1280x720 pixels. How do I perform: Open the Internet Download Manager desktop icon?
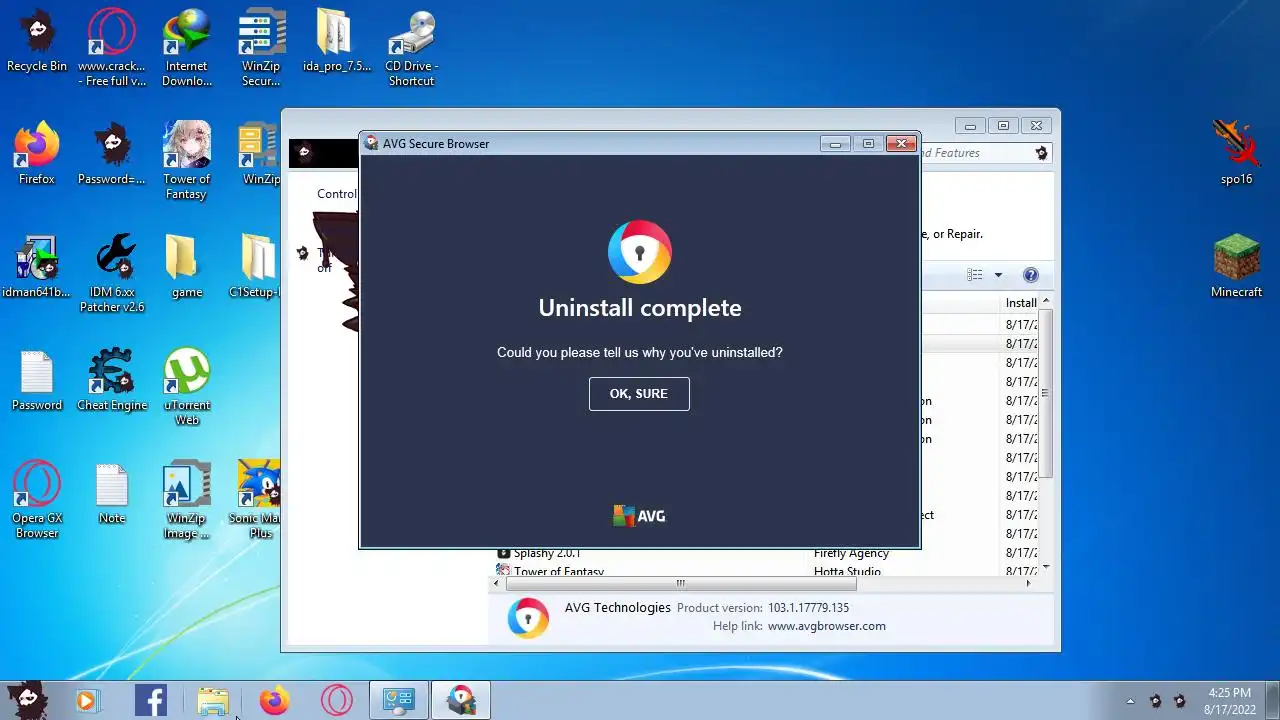click(x=187, y=48)
